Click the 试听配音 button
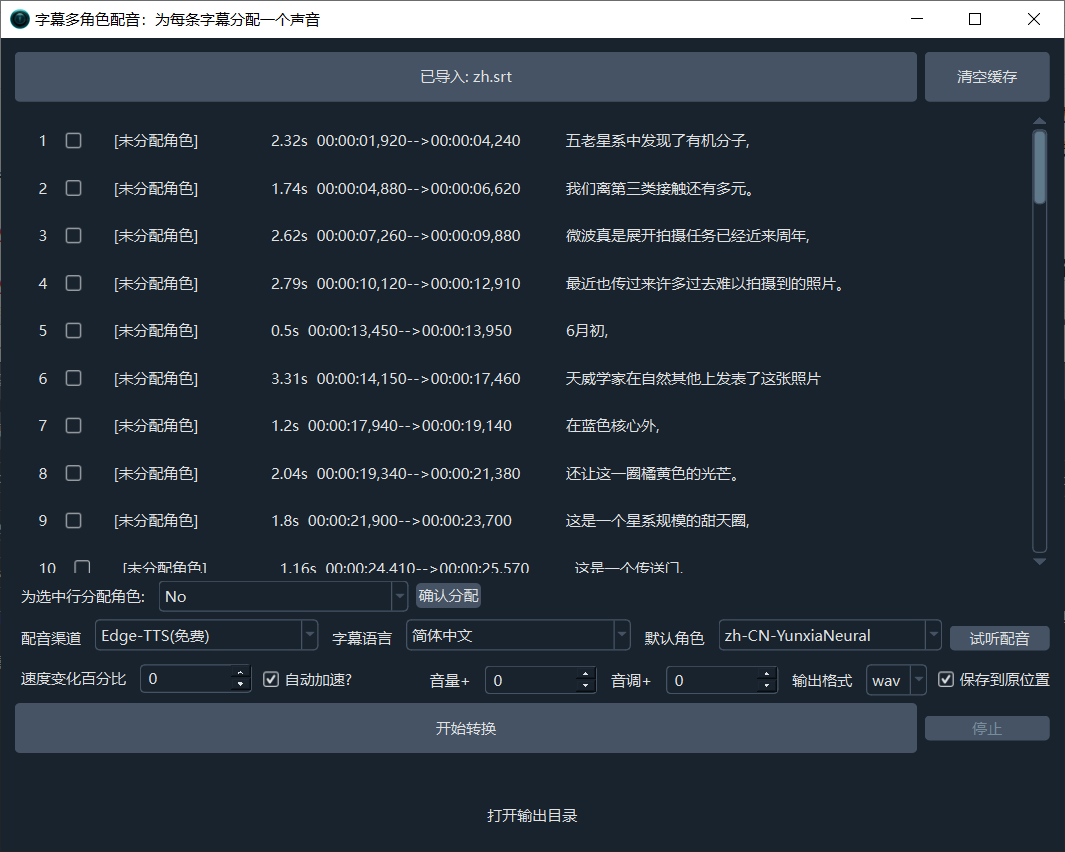This screenshot has width=1065, height=852. pyautogui.click(x=999, y=637)
